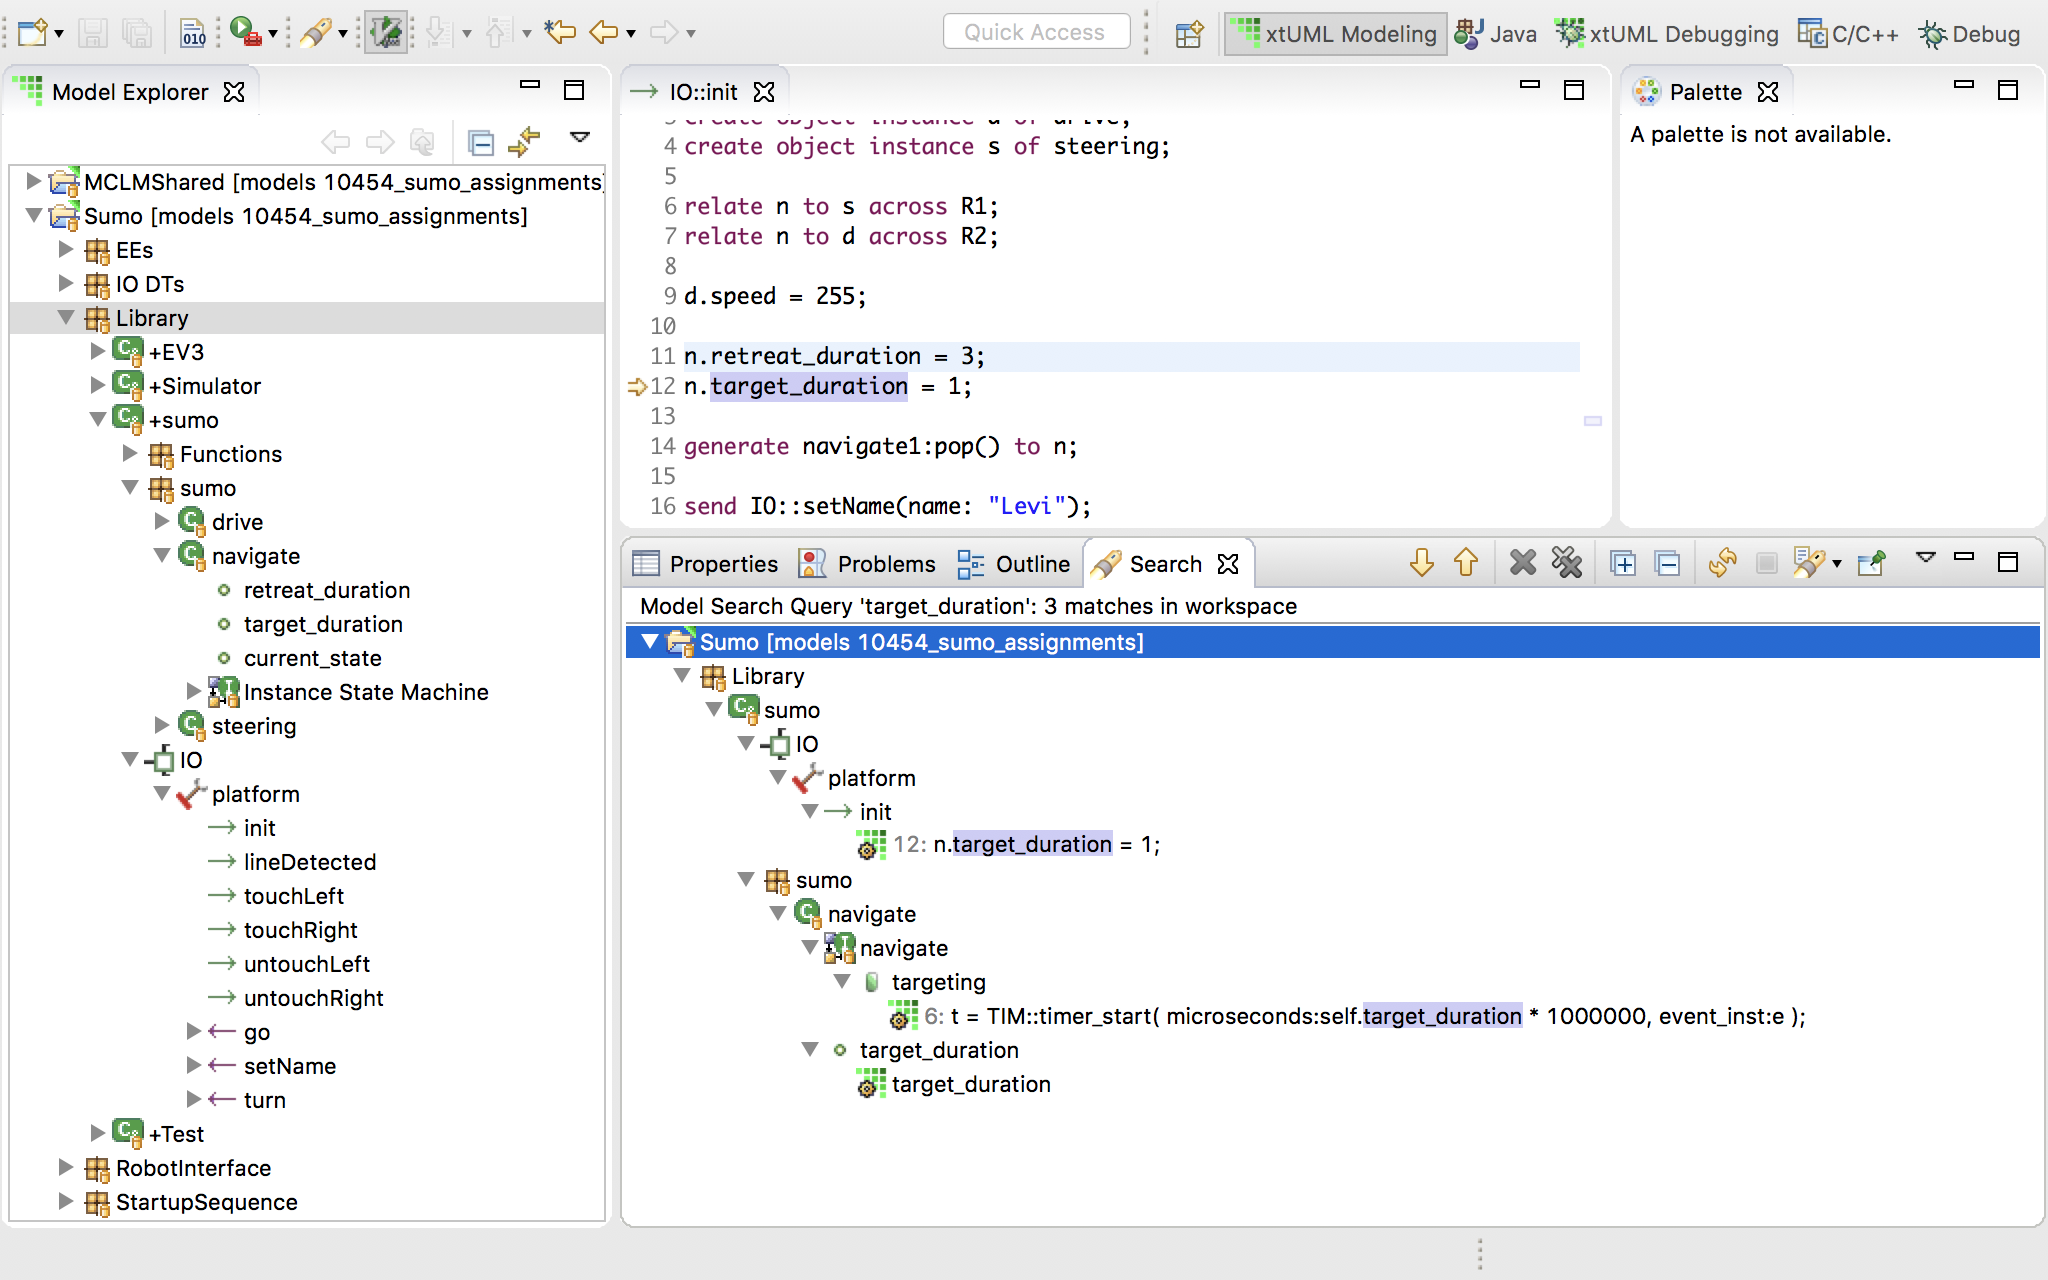
Task: Open the Problems tab
Action: (x=867, y=564)
